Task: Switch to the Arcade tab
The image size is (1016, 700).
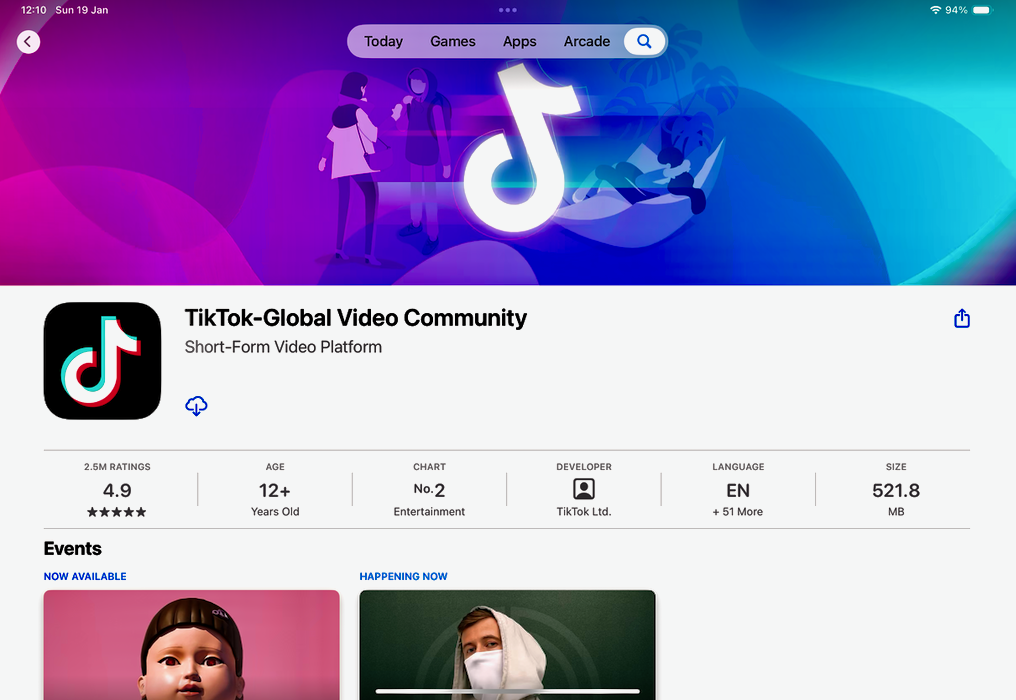Action: 586,41
